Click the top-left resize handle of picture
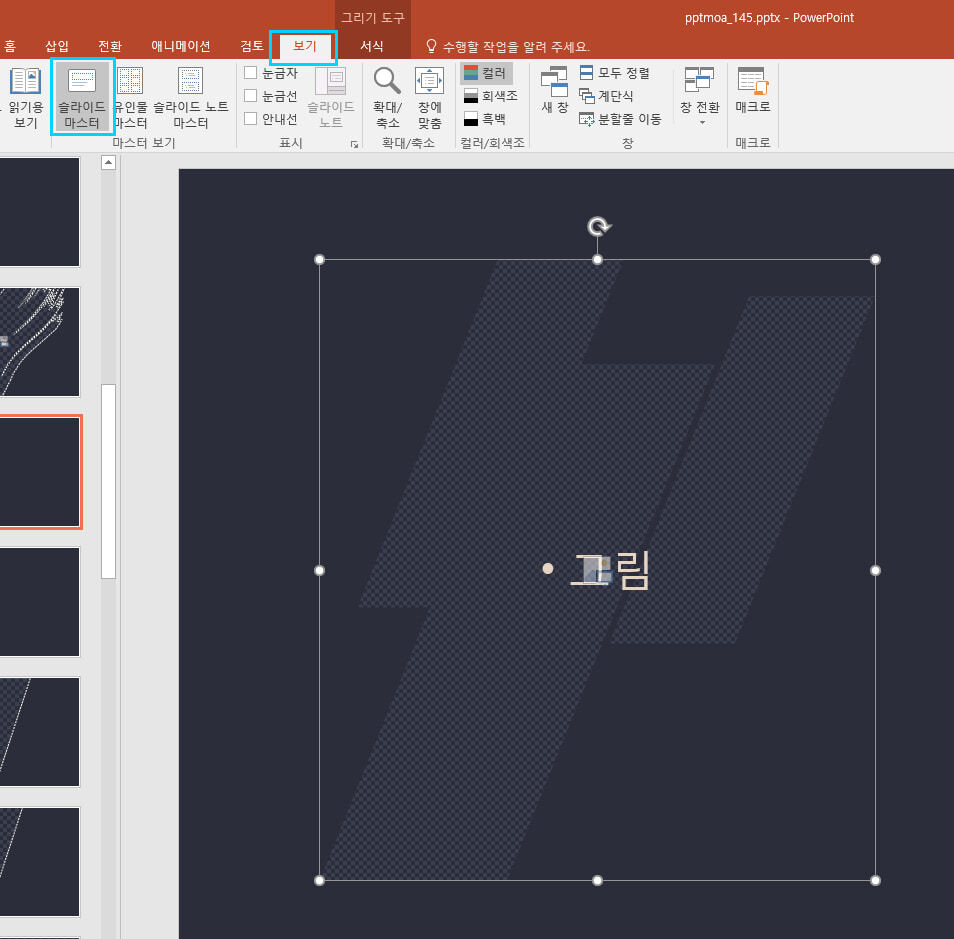Screen dimensions: 954x939 pos(319,260)
